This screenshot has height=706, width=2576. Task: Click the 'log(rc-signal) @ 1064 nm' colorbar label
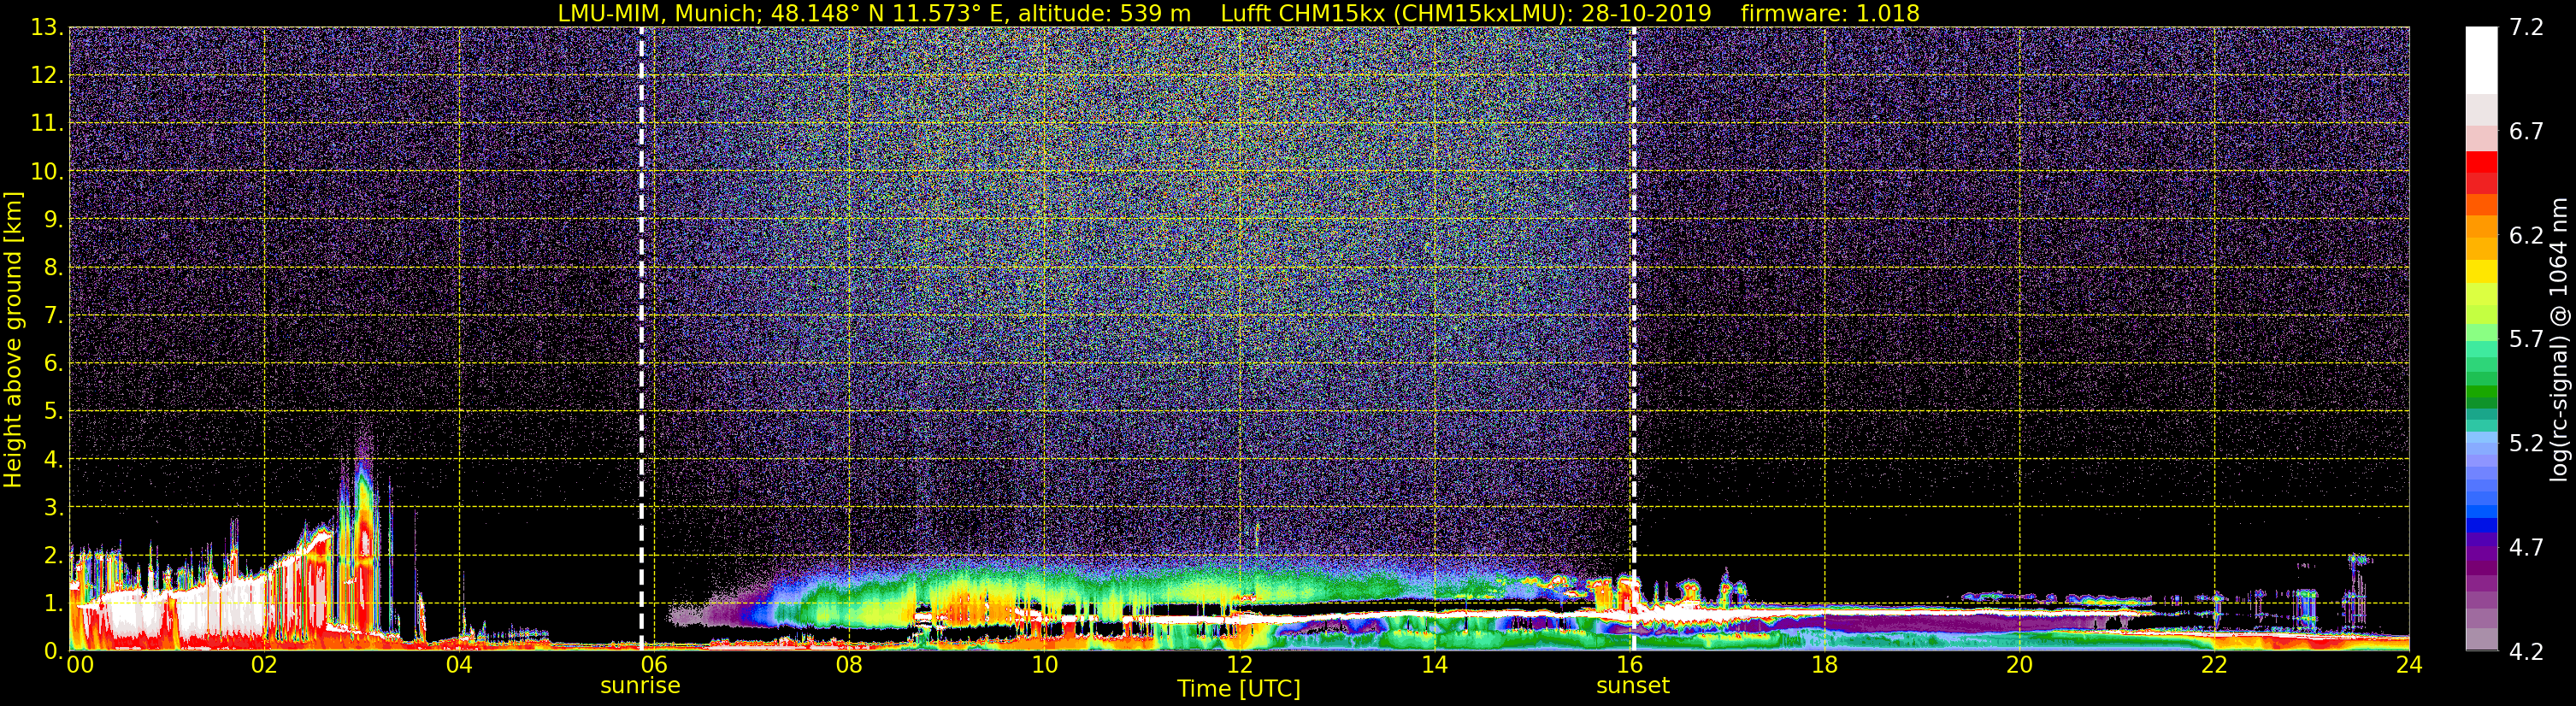pyautogui.click(x=2560, y=340)
